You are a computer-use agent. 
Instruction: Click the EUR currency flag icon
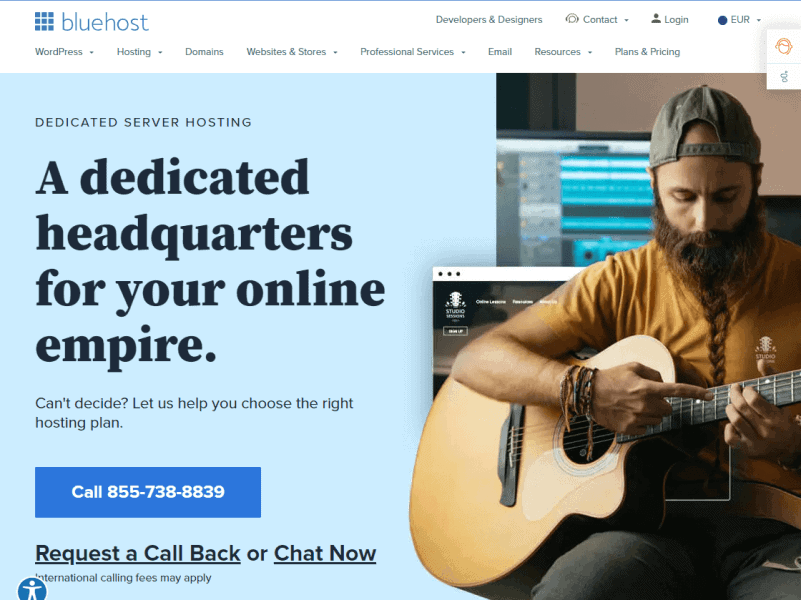(722, 20)
